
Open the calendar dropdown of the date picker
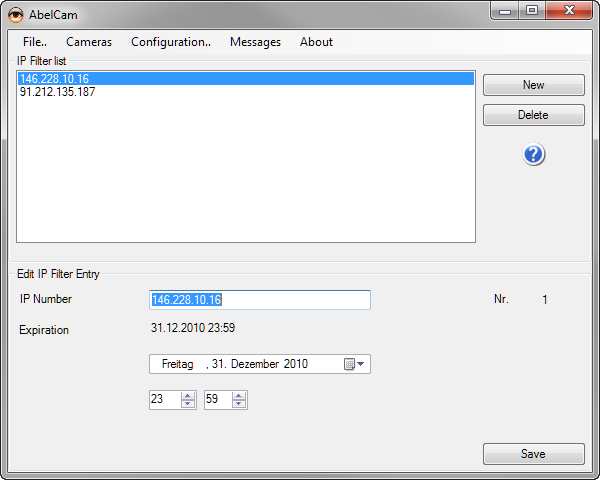coord(355,364)
